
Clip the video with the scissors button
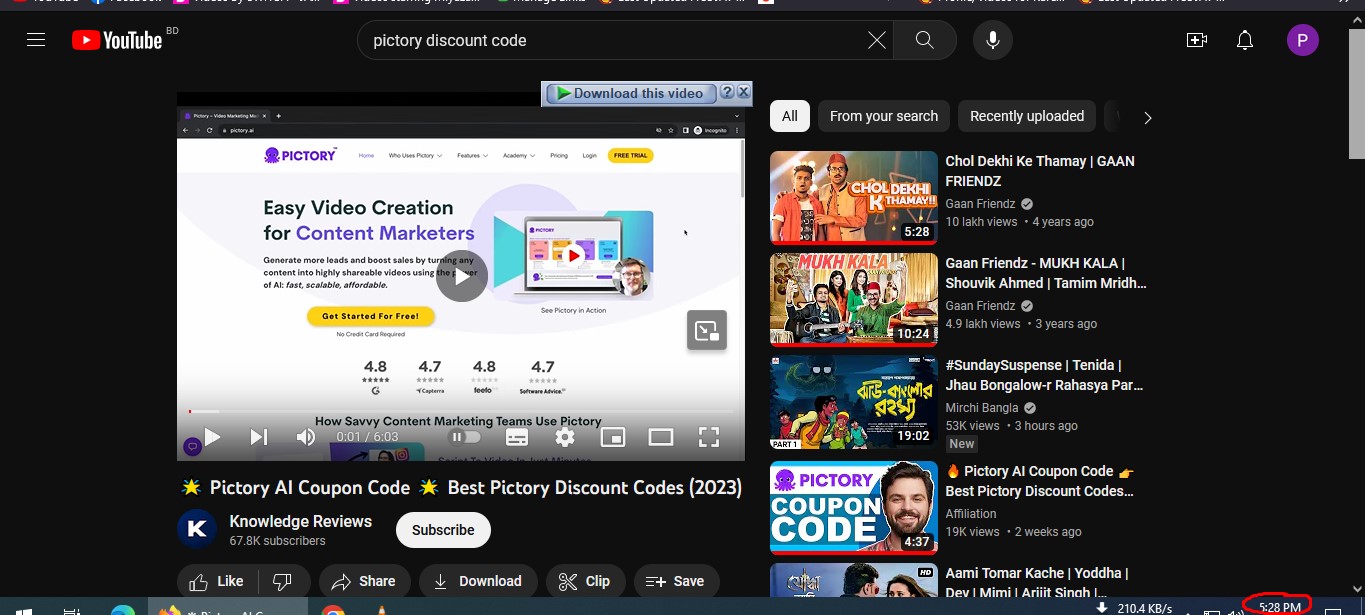click(x=585, y=581)
